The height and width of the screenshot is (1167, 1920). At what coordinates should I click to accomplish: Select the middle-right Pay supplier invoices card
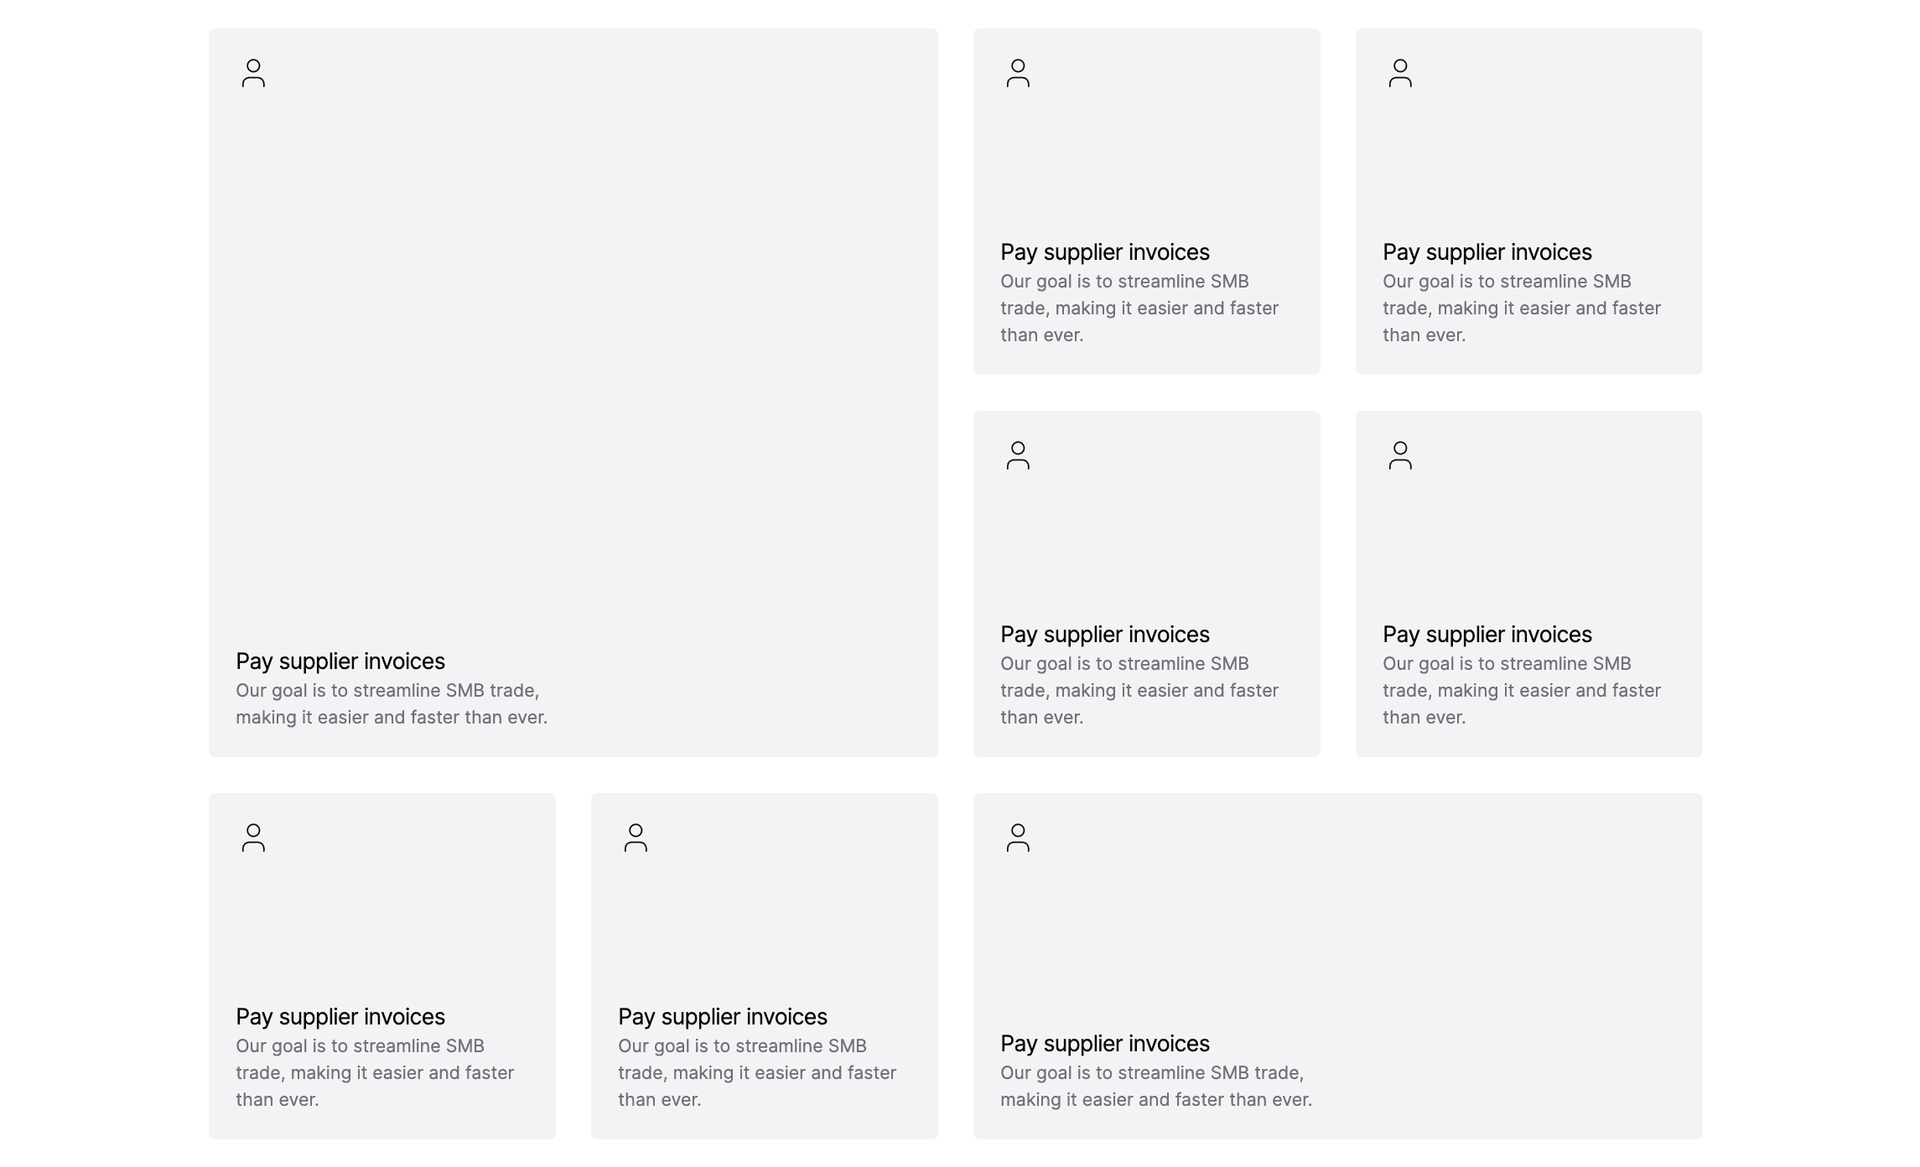pyautogui.click(x=1528, y=582)
